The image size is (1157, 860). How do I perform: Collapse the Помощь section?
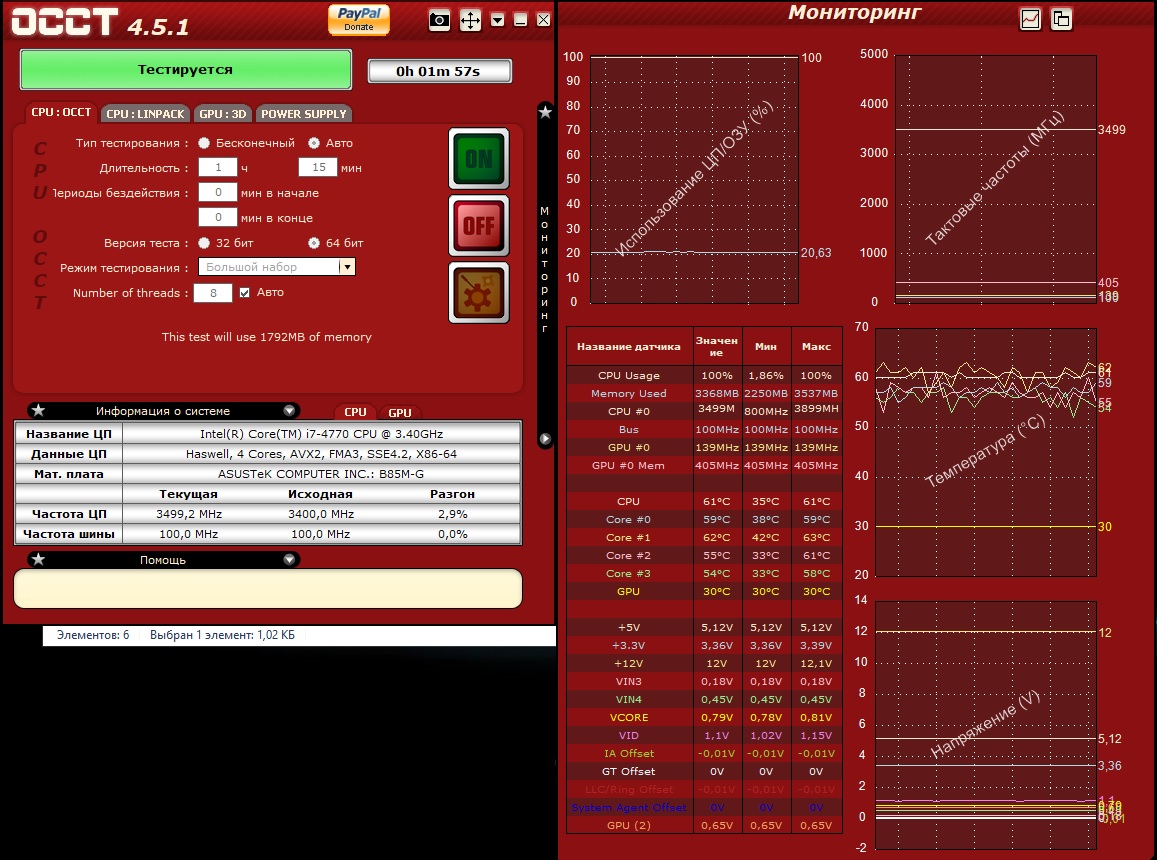click(x=289, y=560)
